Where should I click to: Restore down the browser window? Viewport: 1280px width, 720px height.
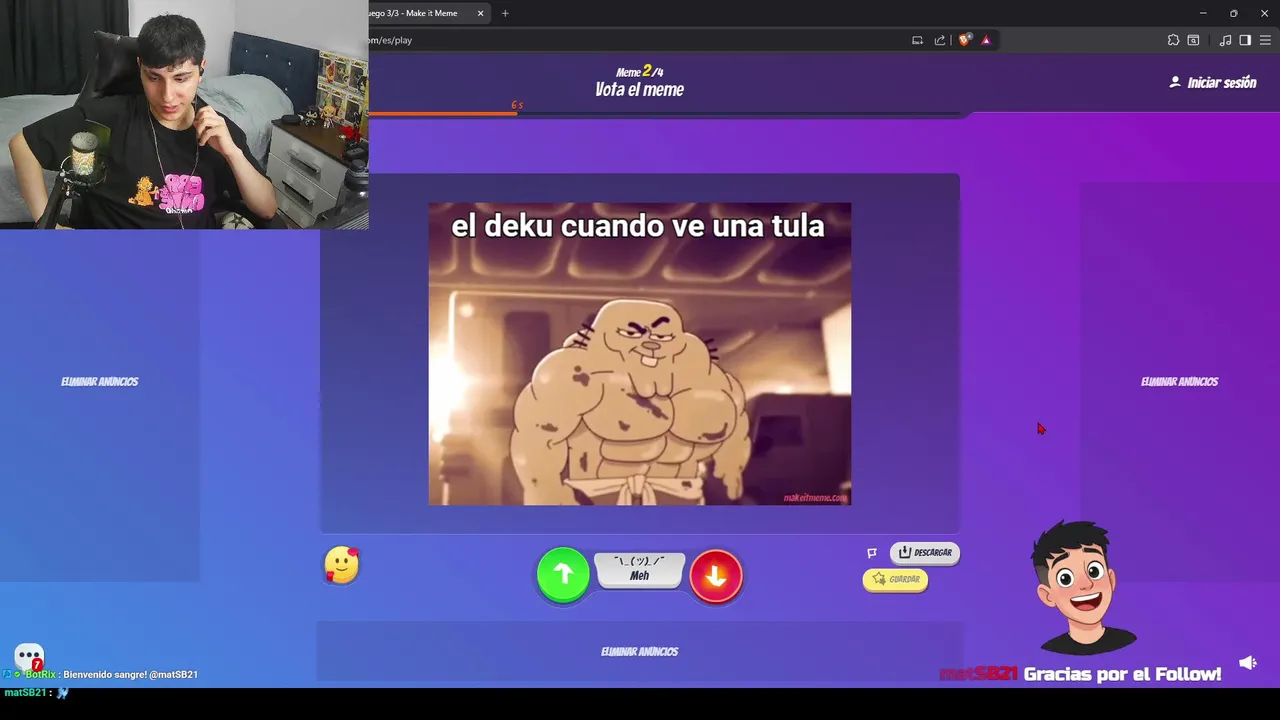tap(1234, 13)
